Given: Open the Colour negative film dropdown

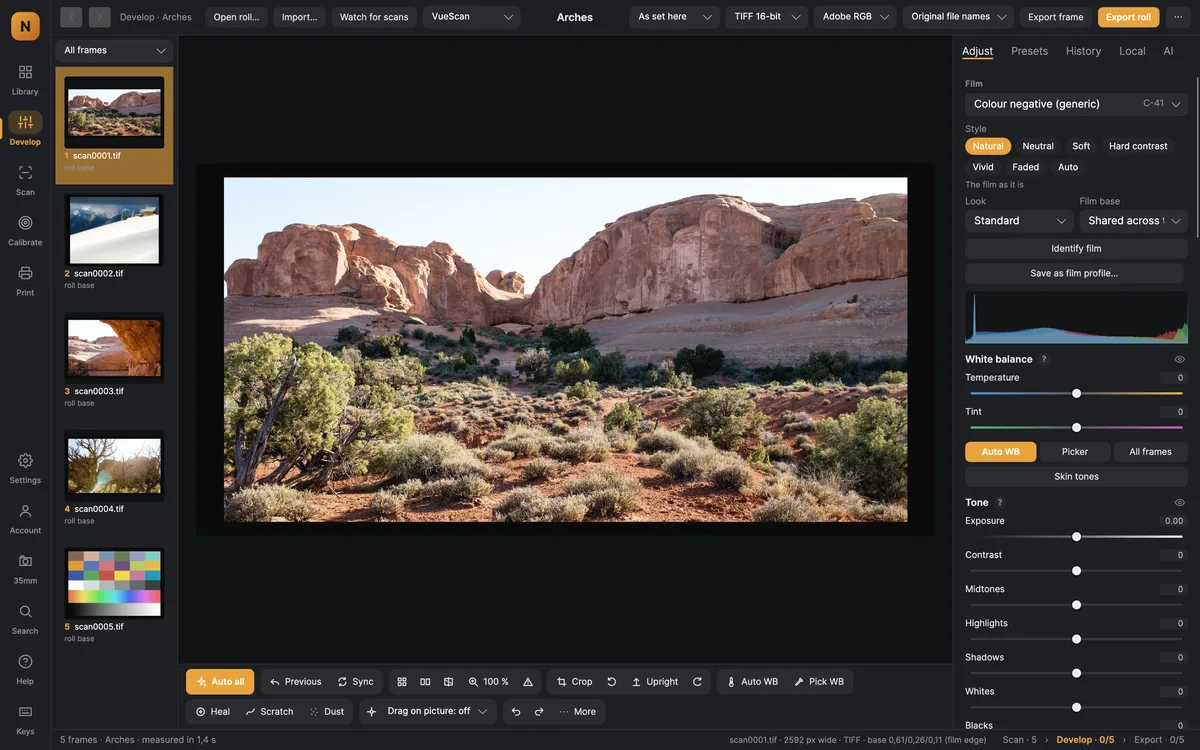Looking at the screenshot, I should [x=1076, y=104].
